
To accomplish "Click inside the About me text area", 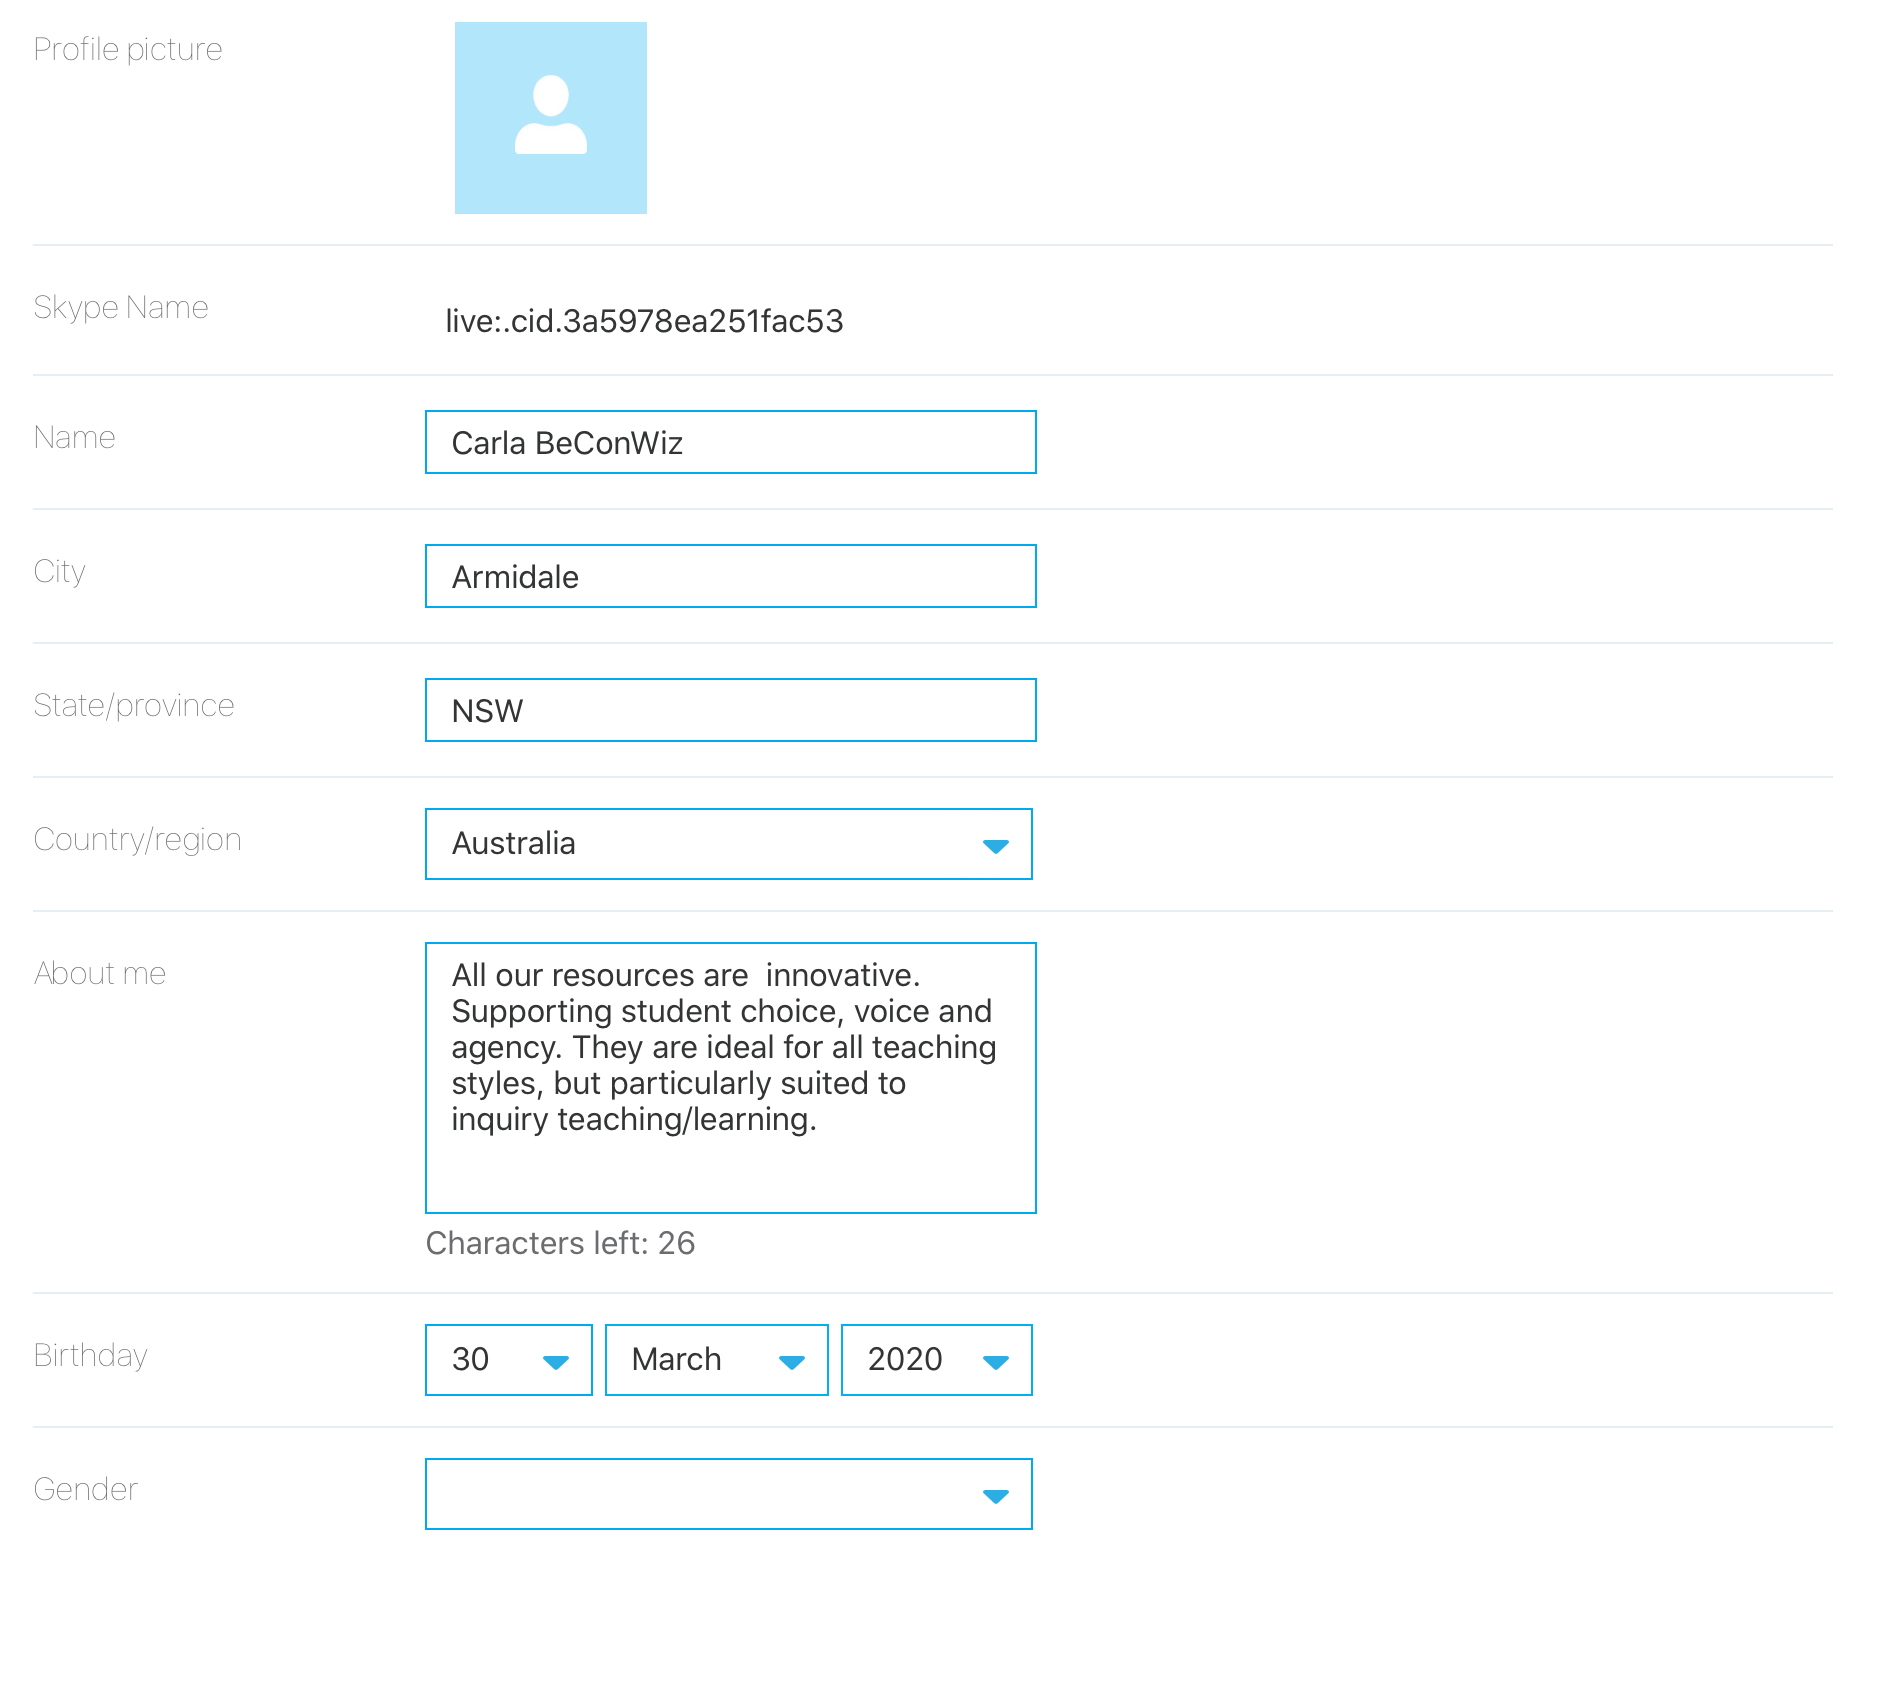I will pos(731,1078).
